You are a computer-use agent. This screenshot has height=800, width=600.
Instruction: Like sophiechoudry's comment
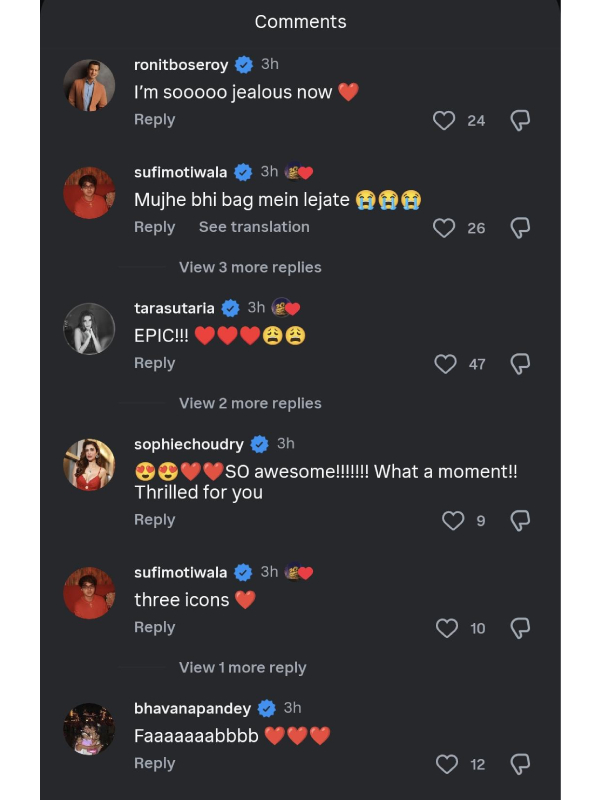(453, 521)
